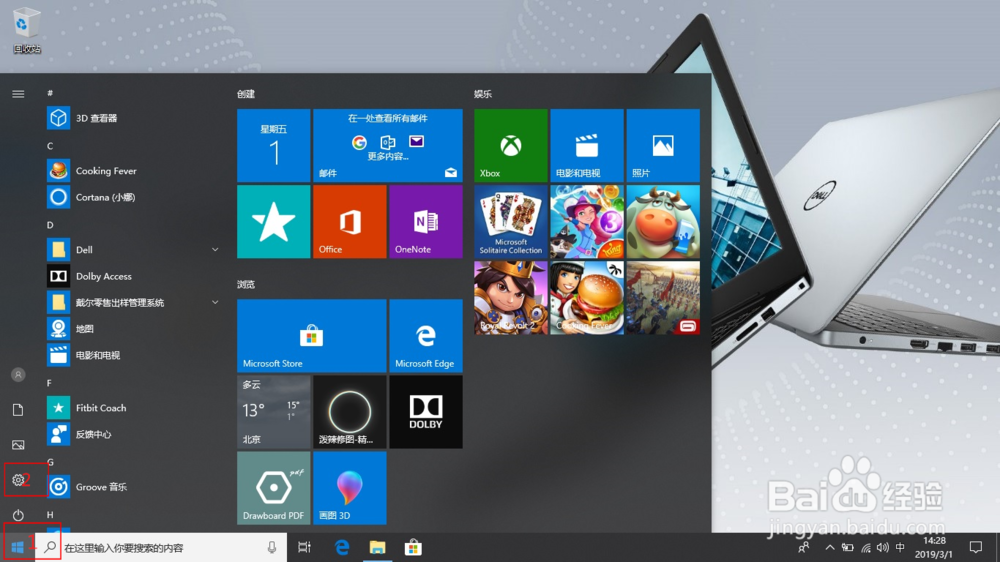The image size is (1000, 562).
Task: Open the volume control in tray
Action: coord(883,547)
